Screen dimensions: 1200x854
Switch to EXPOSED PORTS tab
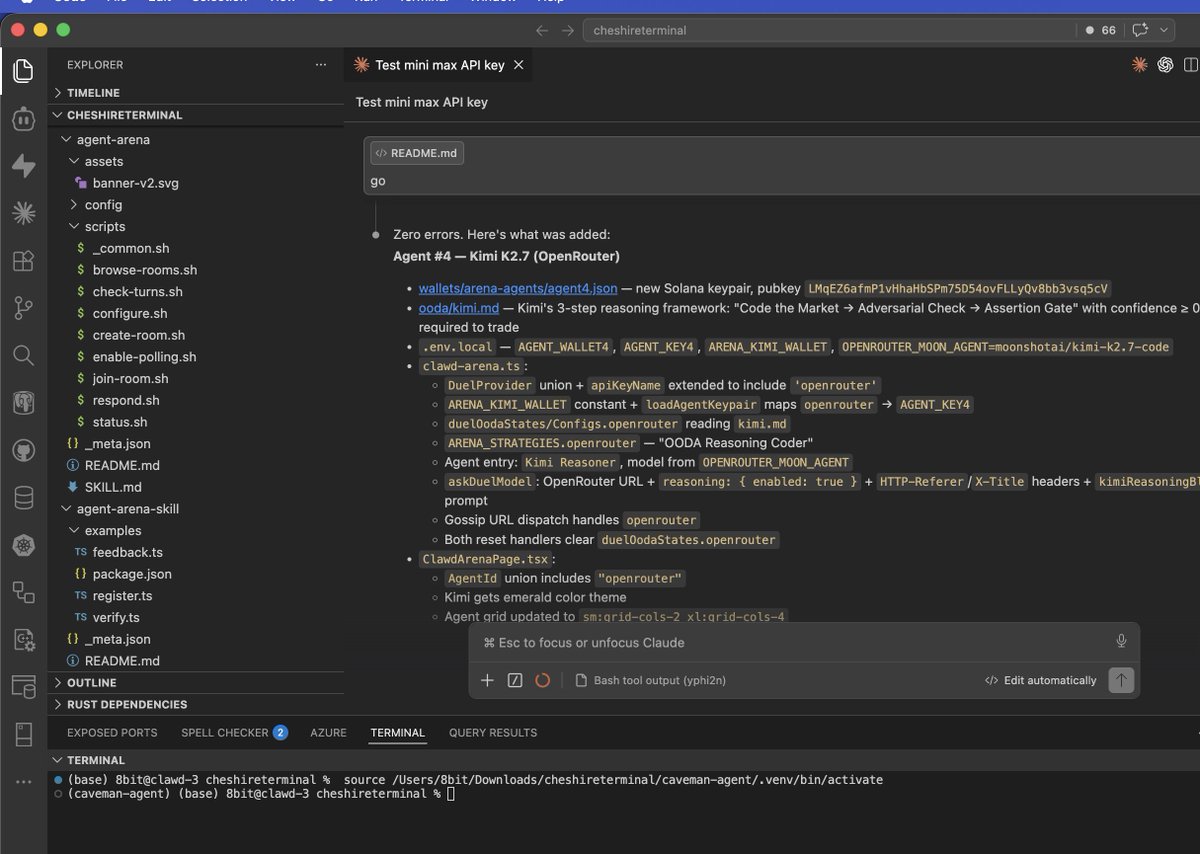click(x=112, y=733)
